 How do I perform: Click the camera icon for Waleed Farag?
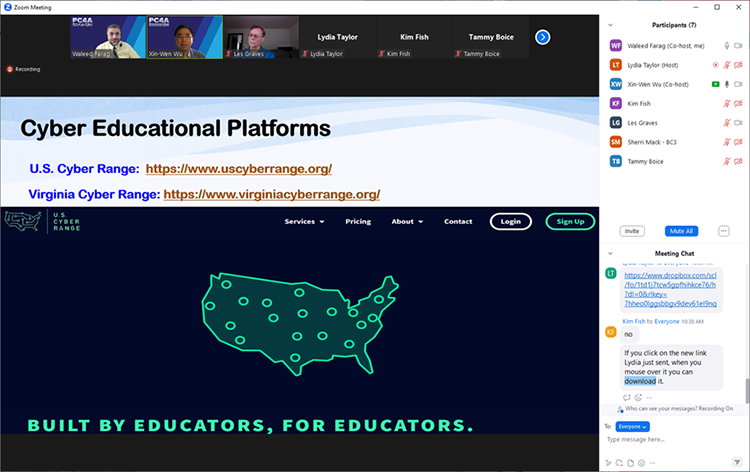(738, 45)
